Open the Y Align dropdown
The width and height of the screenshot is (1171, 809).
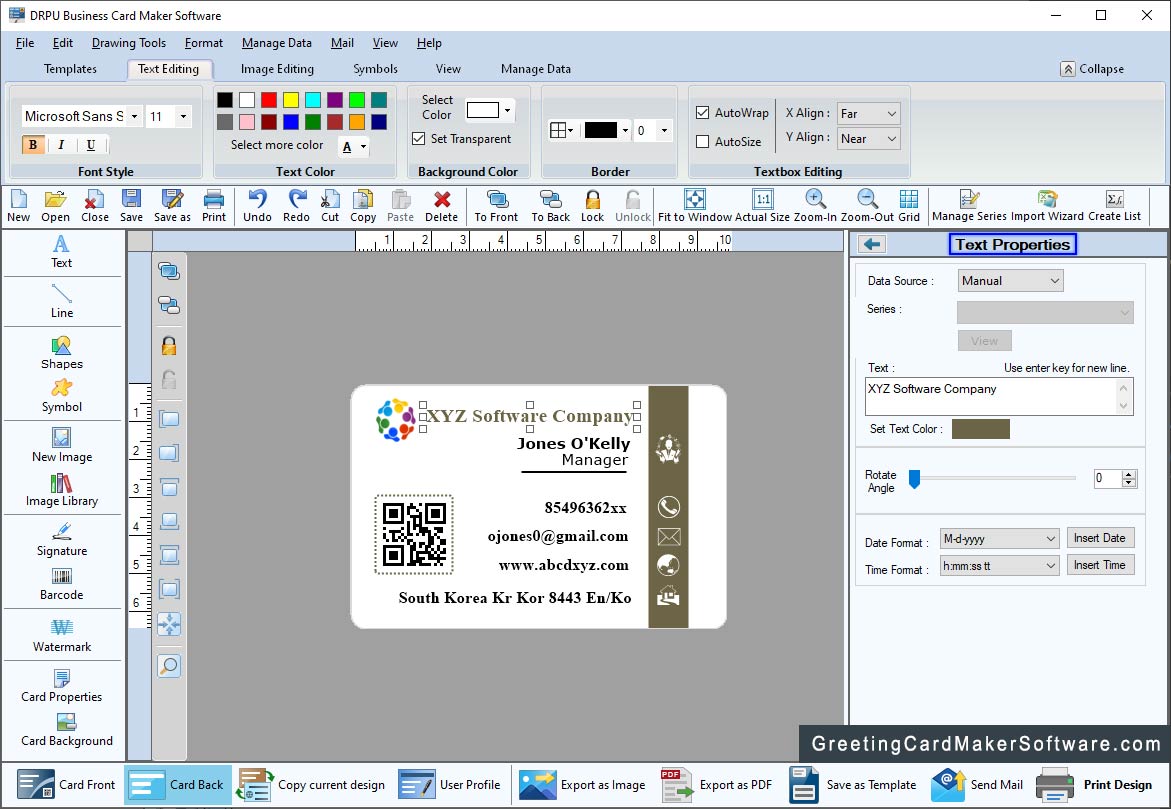tap(869, 139)
